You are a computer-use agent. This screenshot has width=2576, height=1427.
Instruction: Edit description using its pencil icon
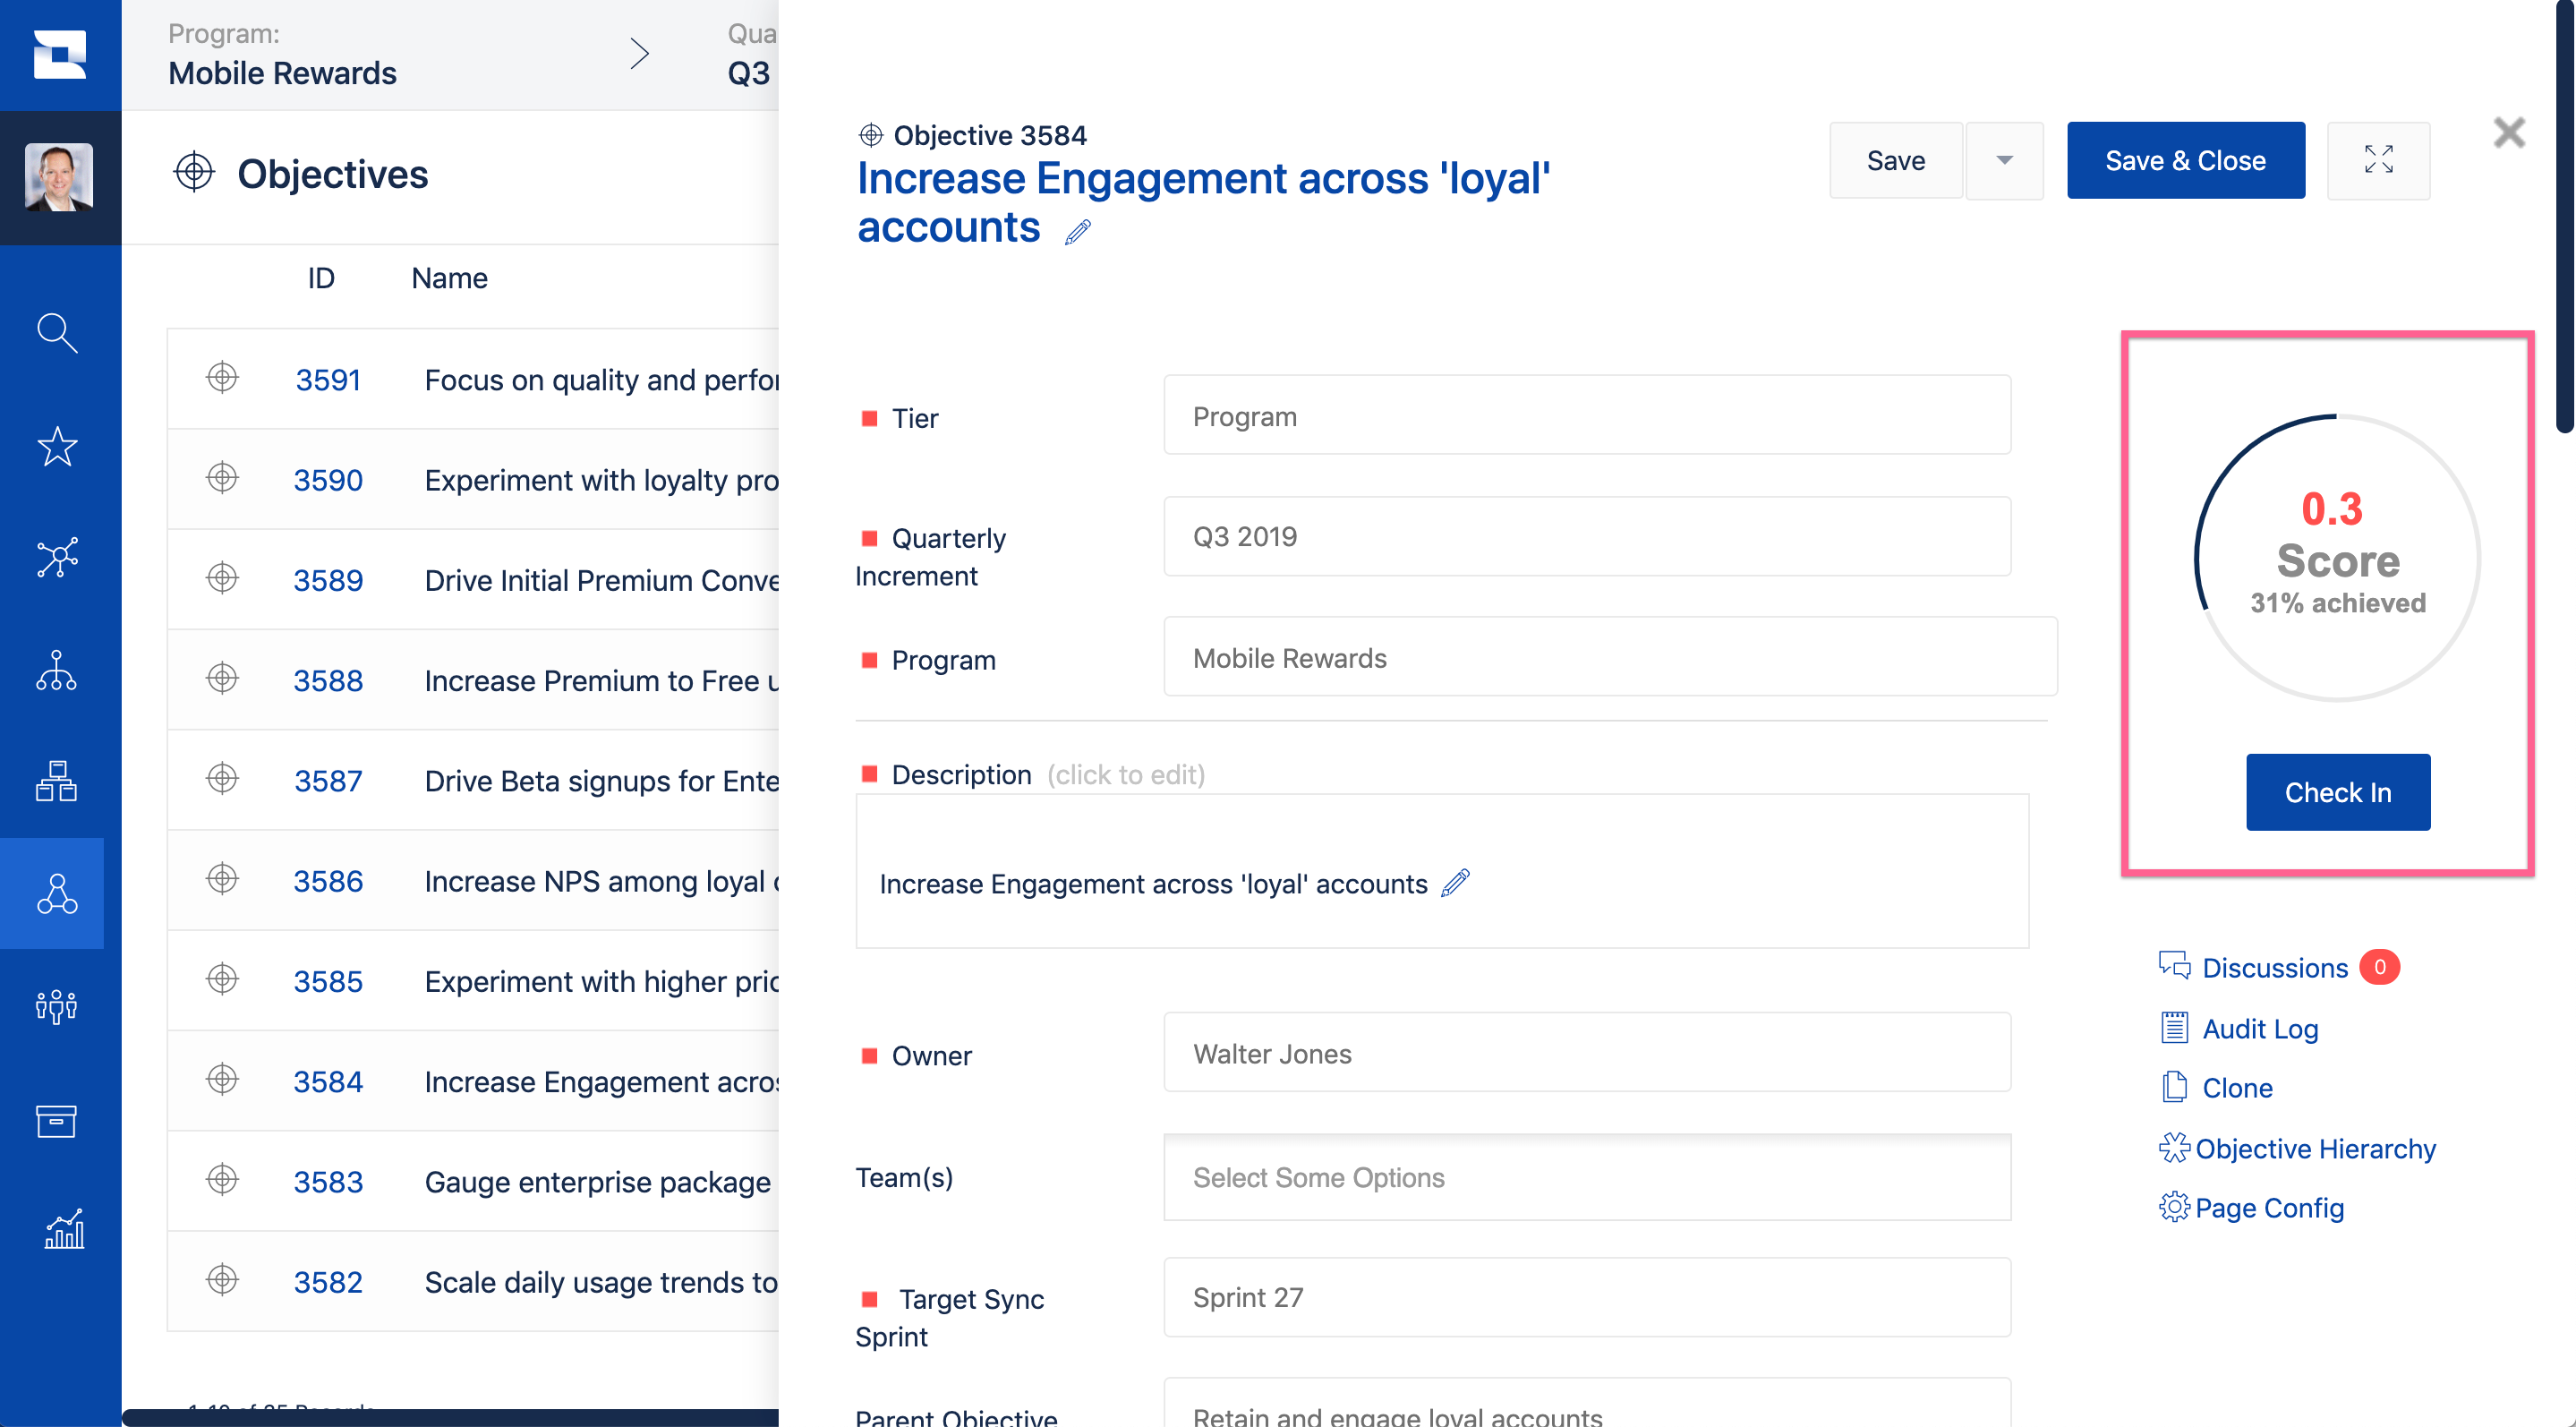[1455, 883]
